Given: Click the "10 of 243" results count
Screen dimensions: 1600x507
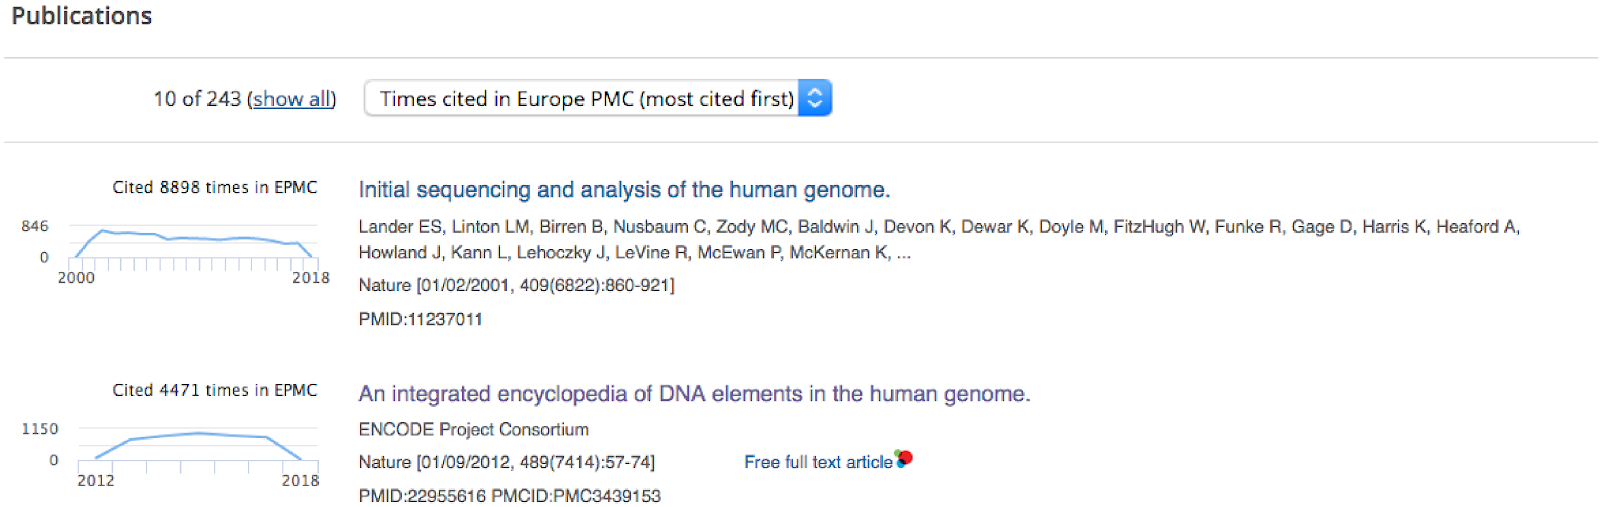Looking at the screenshot, I should tap(197, 99).
